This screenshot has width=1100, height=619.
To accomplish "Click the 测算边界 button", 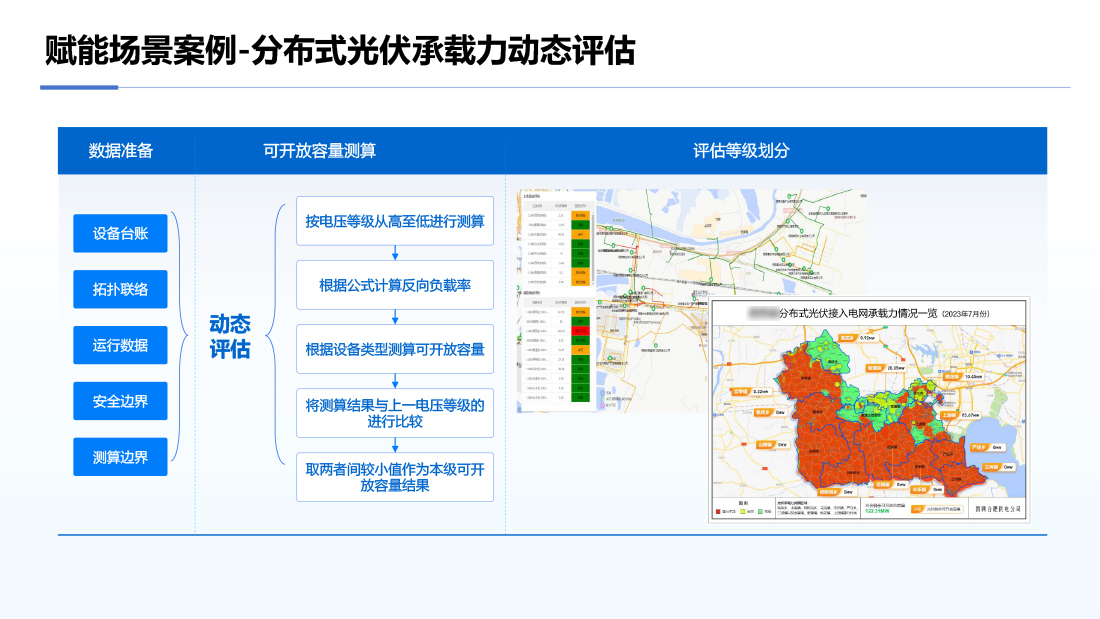I will click(120, 457).
